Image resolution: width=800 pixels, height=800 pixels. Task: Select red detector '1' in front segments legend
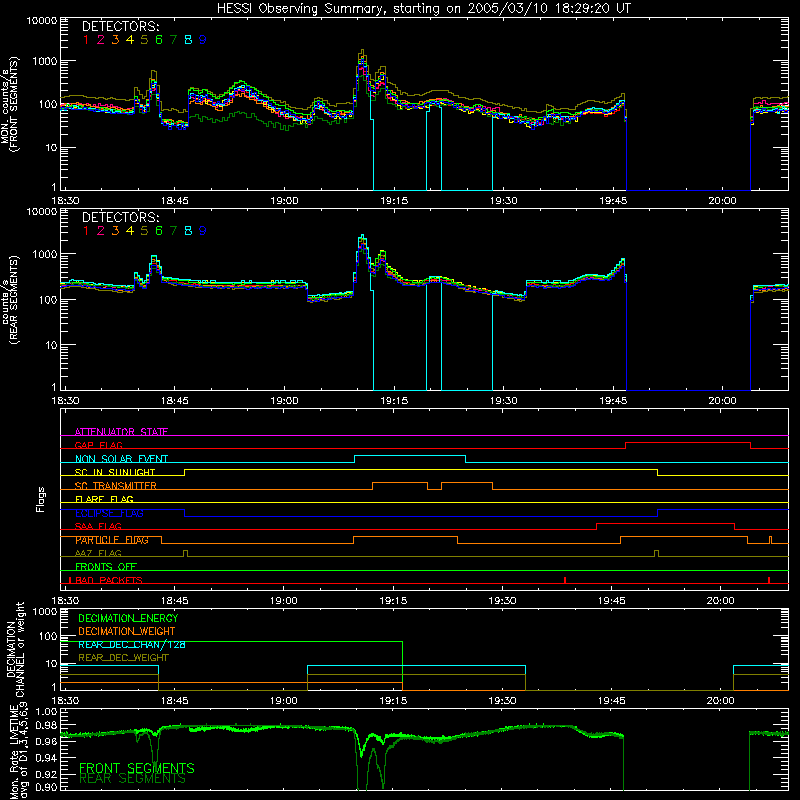coord(86,40)
